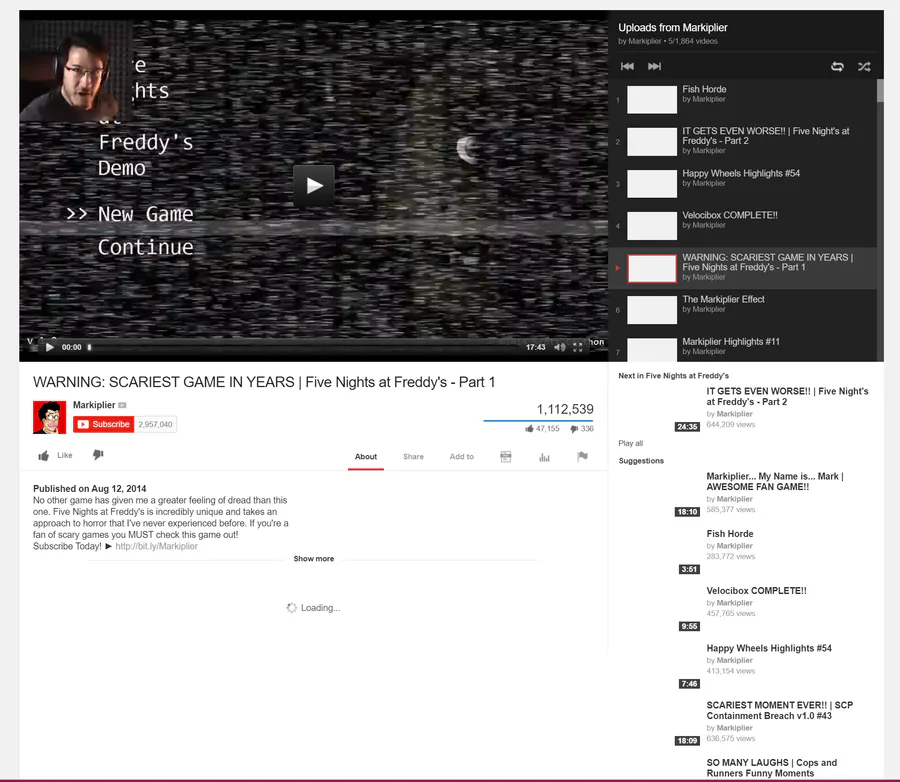This screenshot has width=900, height=782.
Task: Click the playlist panel scrollbar
Action: click(880, 91)
